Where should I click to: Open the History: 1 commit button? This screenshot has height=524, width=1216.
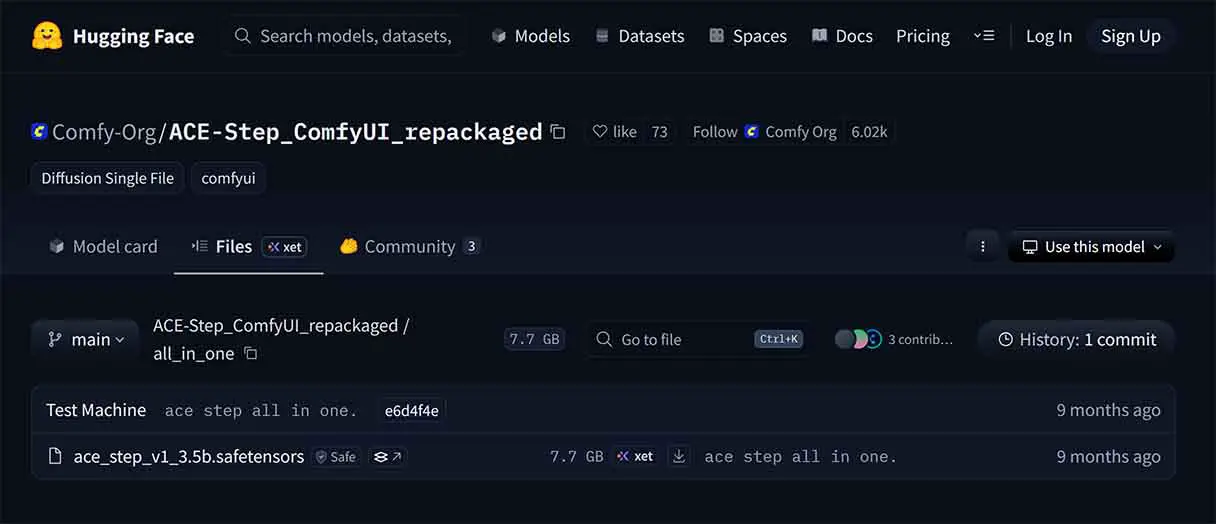[1076, 340]
